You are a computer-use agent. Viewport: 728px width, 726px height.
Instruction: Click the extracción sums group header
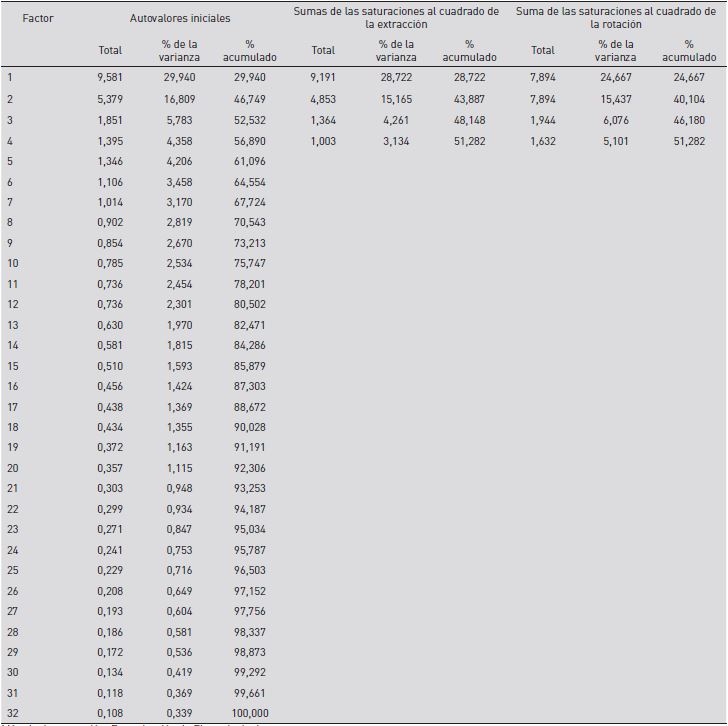396,18
